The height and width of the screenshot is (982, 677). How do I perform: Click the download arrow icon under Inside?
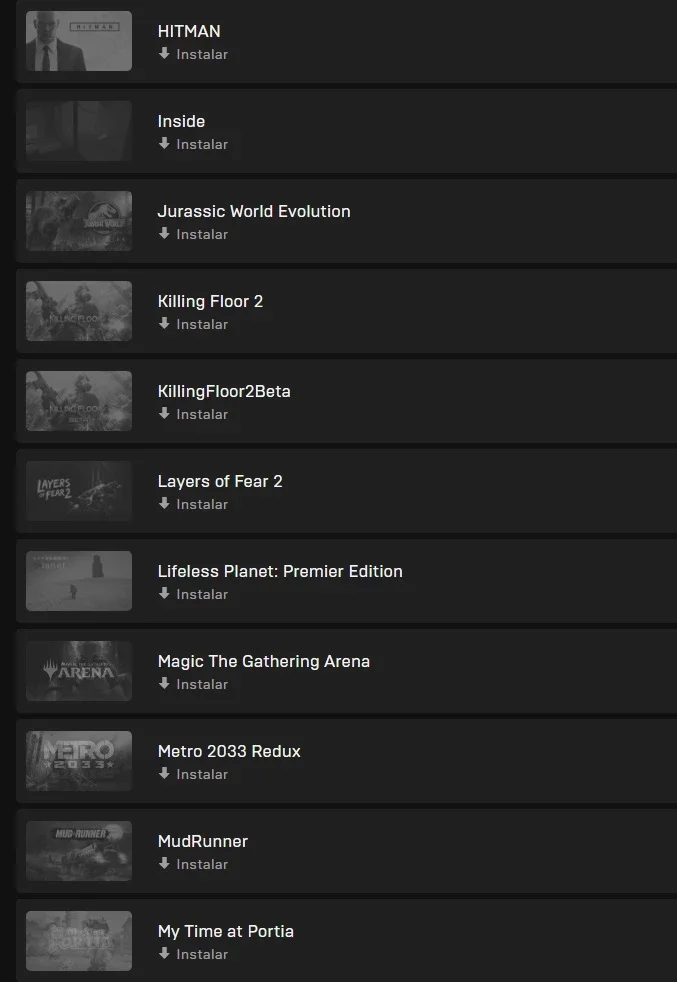[x=164, y=143]
